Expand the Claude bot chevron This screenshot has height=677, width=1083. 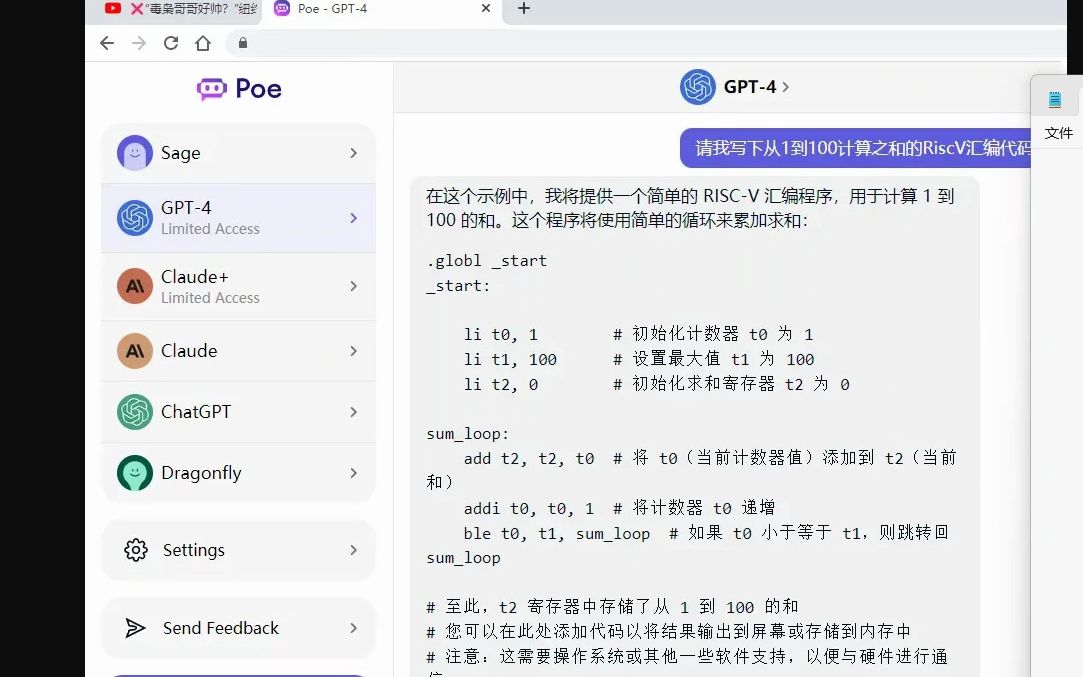[x=352, y=350]
